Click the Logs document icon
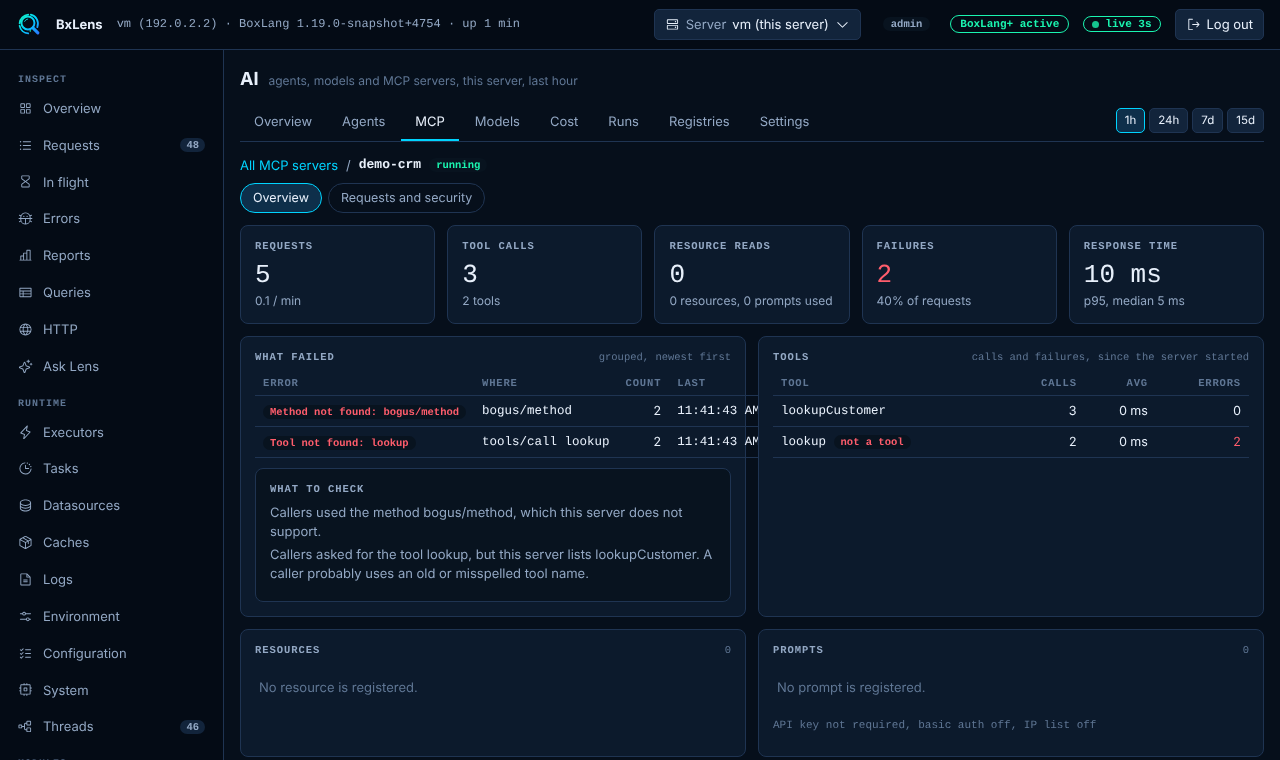 tap(26, 579)
